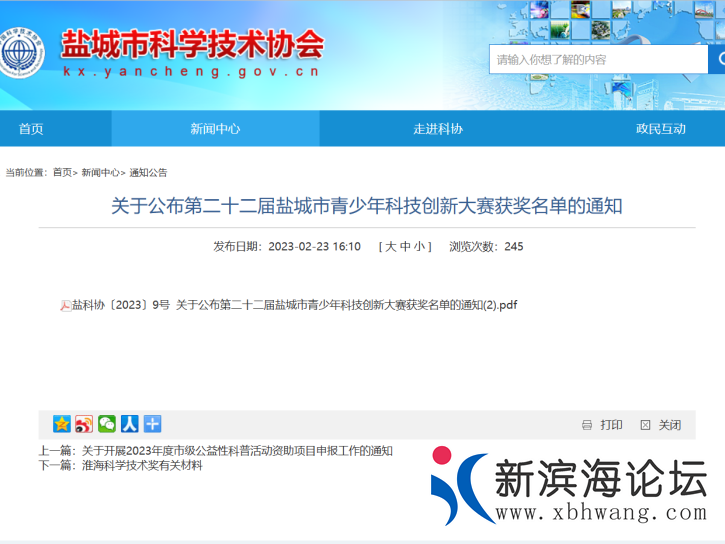Open previous article about 2023年度市级公益性科普活动
Viewport: 725px width, 544px height.
coord(237,451)
